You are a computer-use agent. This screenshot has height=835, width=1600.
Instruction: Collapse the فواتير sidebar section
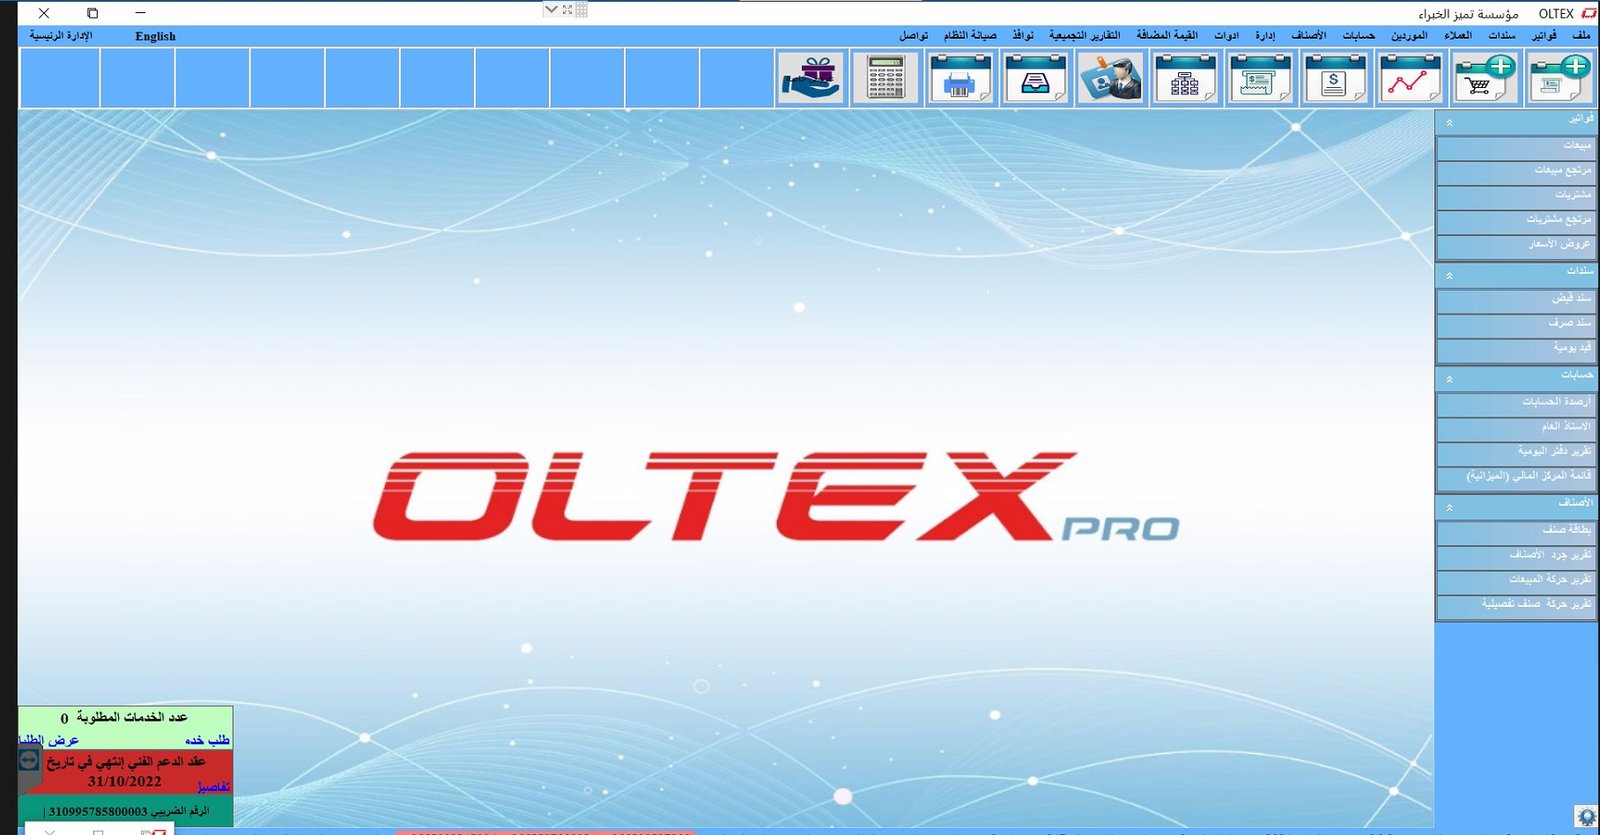click(1449, 122)
